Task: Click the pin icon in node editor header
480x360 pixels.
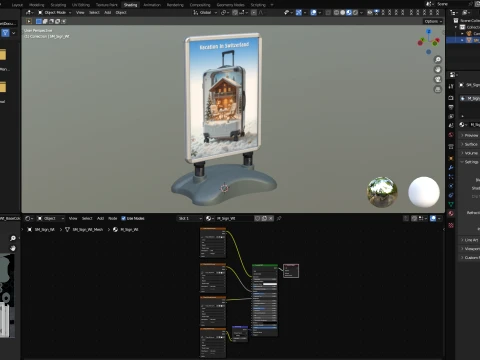Action: [x=279, y=218]
